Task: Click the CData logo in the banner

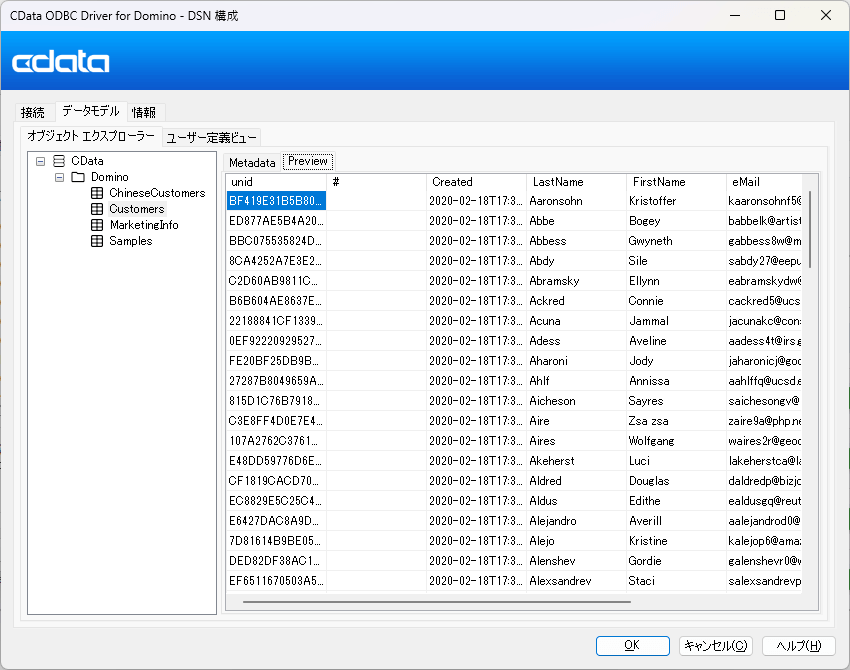Action: [60, 62]
